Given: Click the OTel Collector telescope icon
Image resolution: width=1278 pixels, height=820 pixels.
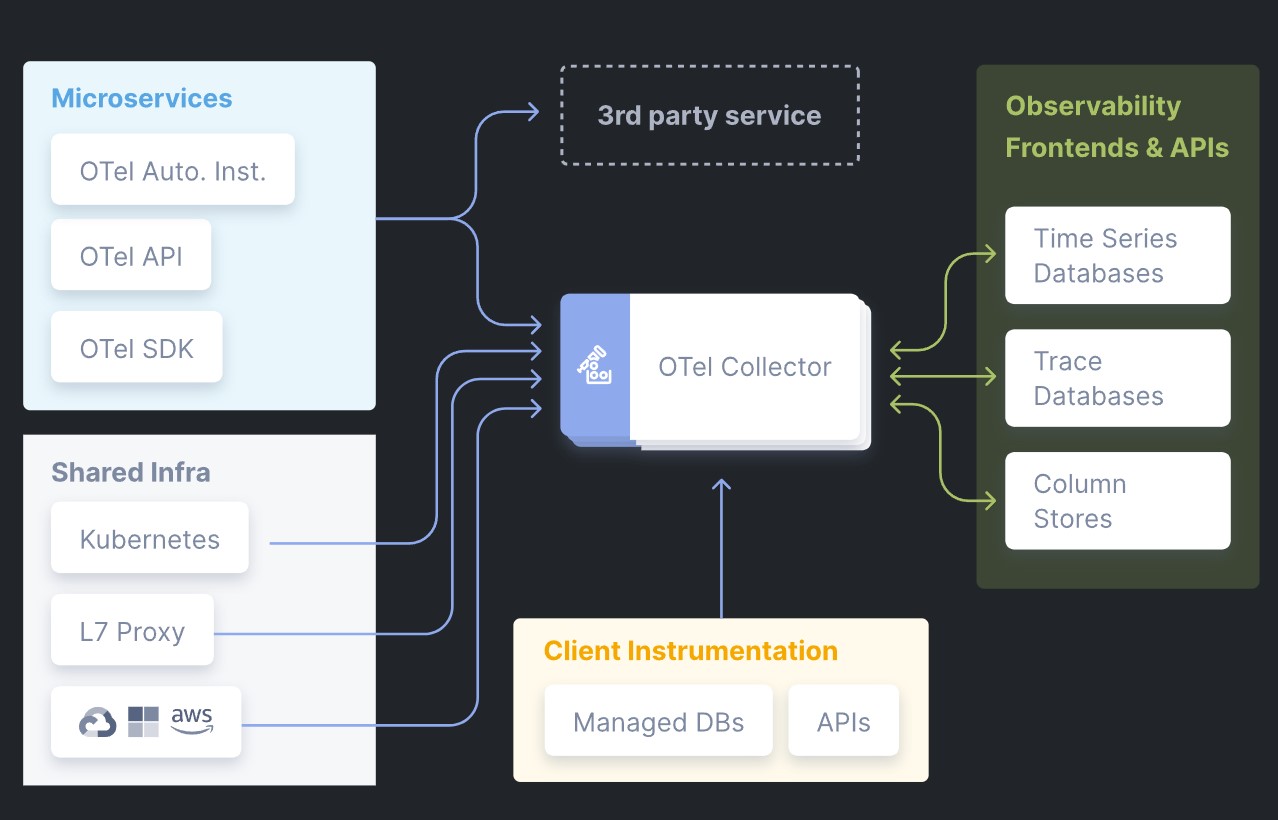Looking at the screenshot, I should (594, 365).
